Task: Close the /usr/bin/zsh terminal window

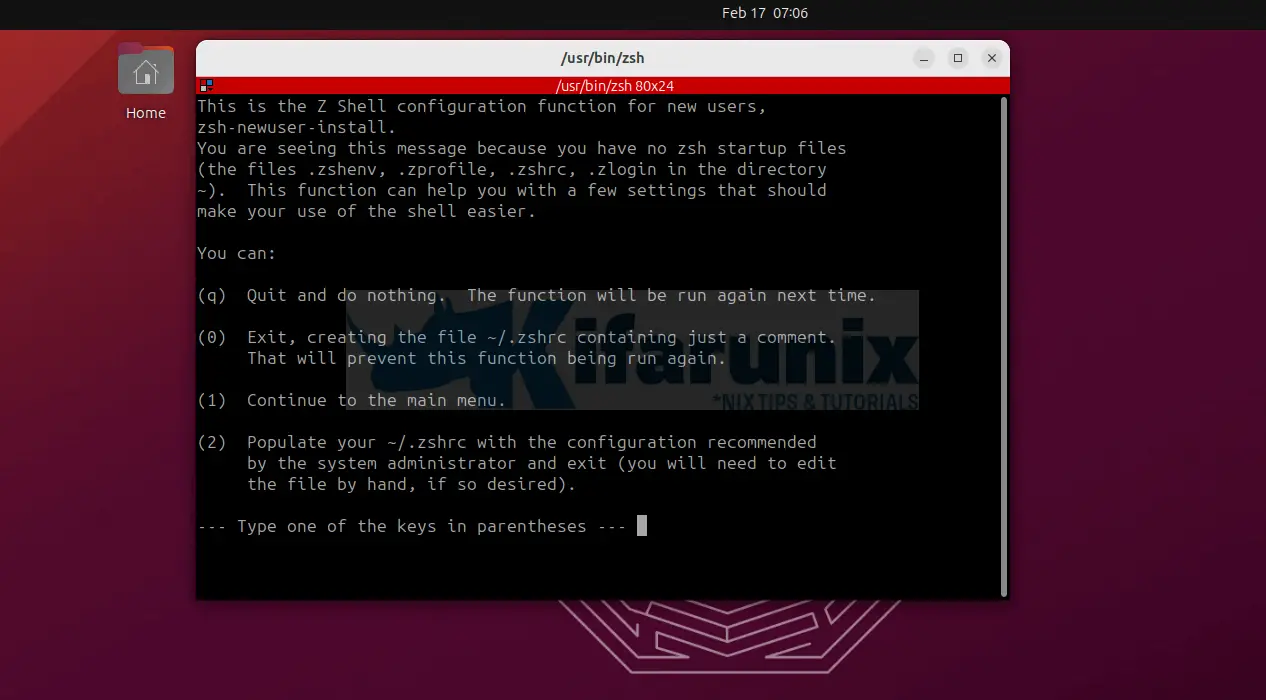Action: (992, 59)
